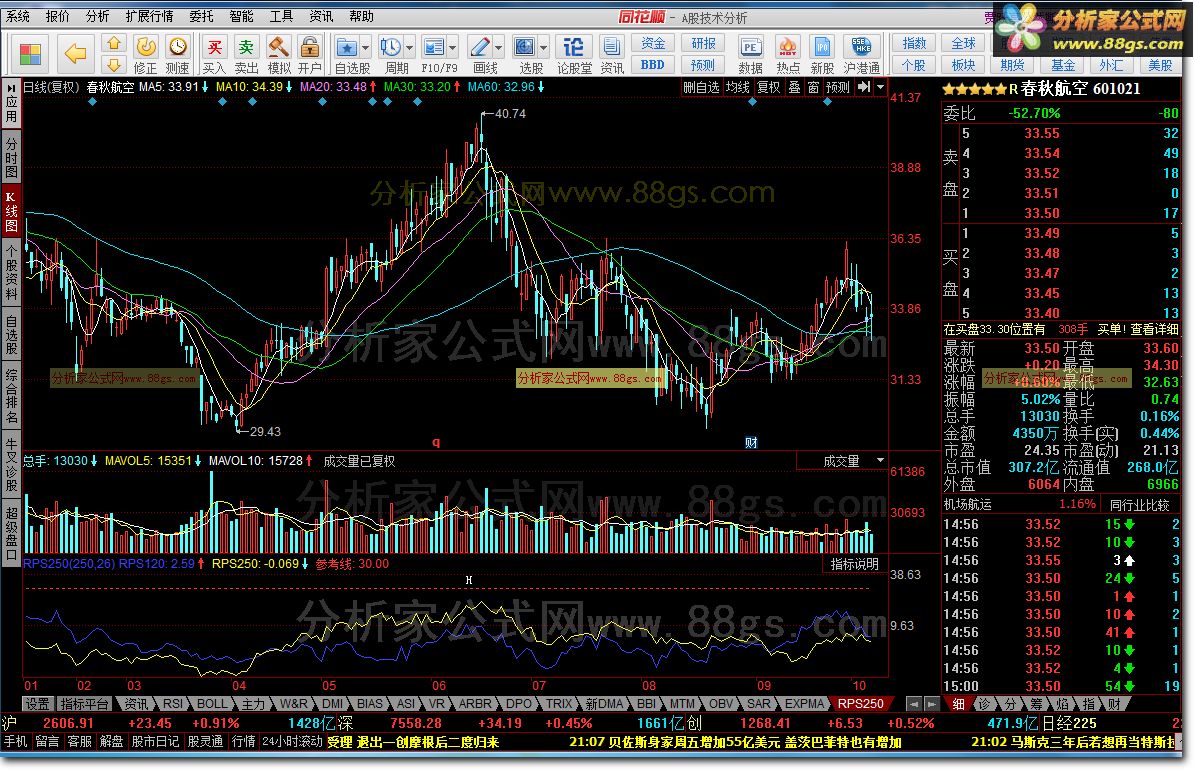
Task: Open the 新股 IPO icon
Action: (822, 55)
